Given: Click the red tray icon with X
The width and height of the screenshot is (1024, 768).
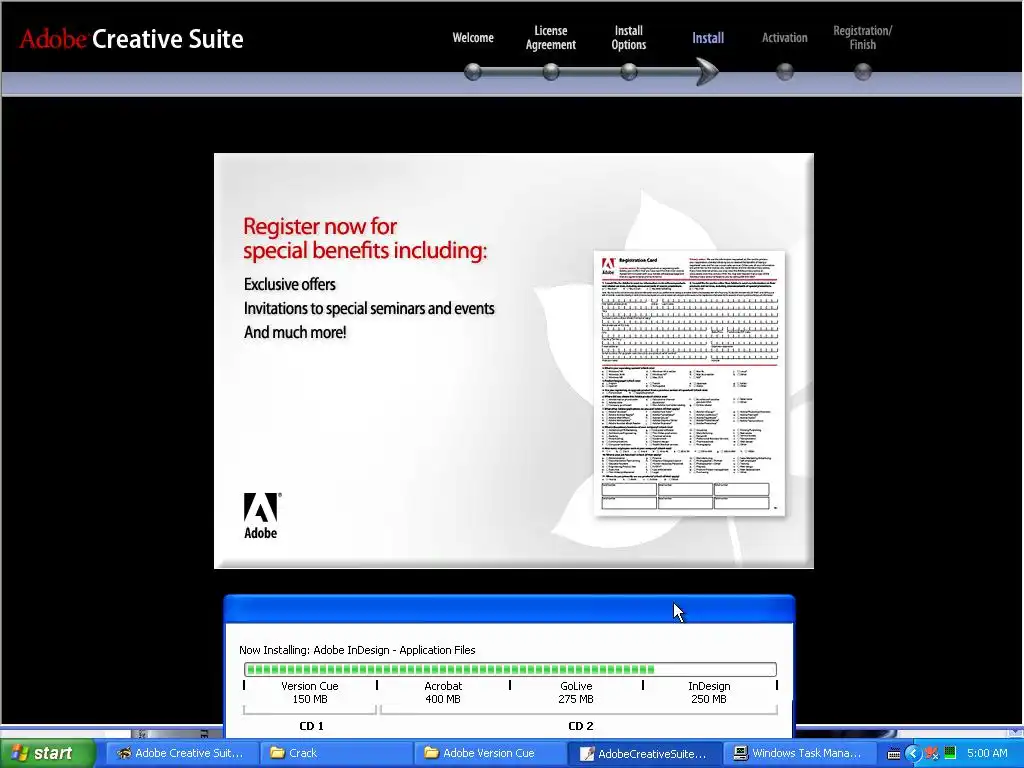Looking at the screenshot, I should coord(931,753).
